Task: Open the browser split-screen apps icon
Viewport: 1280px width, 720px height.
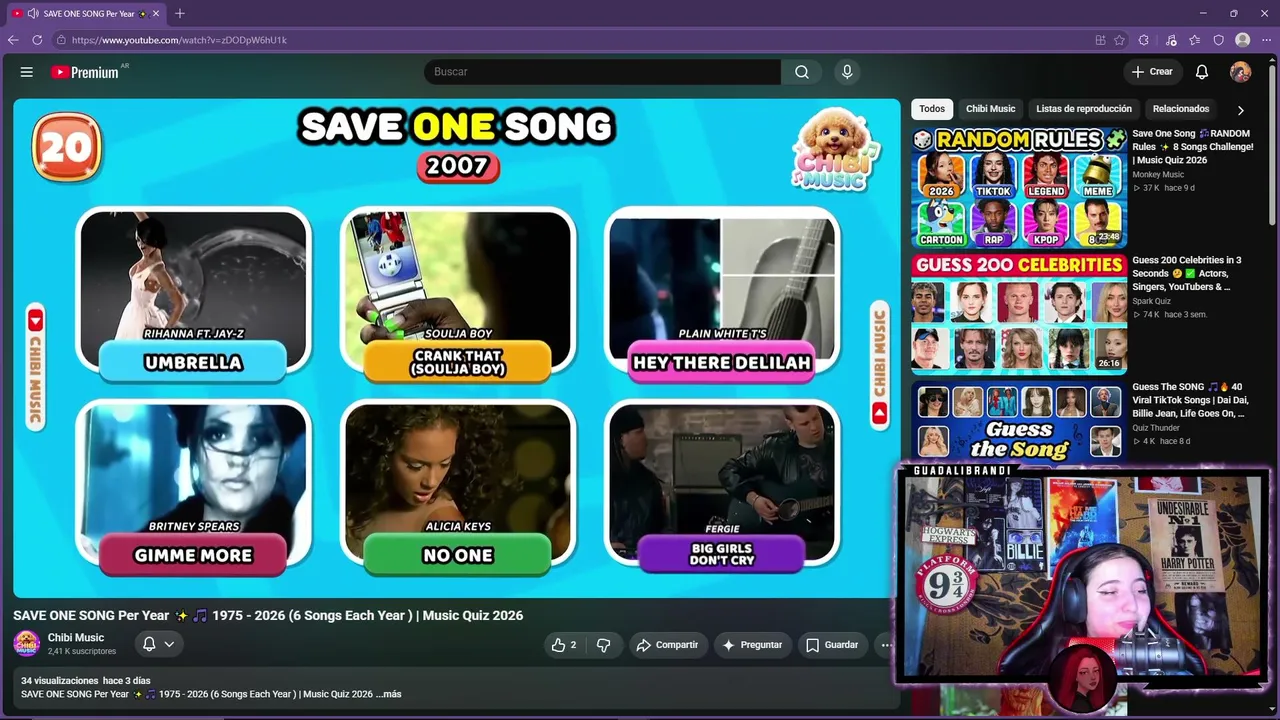Action: 1100,40
